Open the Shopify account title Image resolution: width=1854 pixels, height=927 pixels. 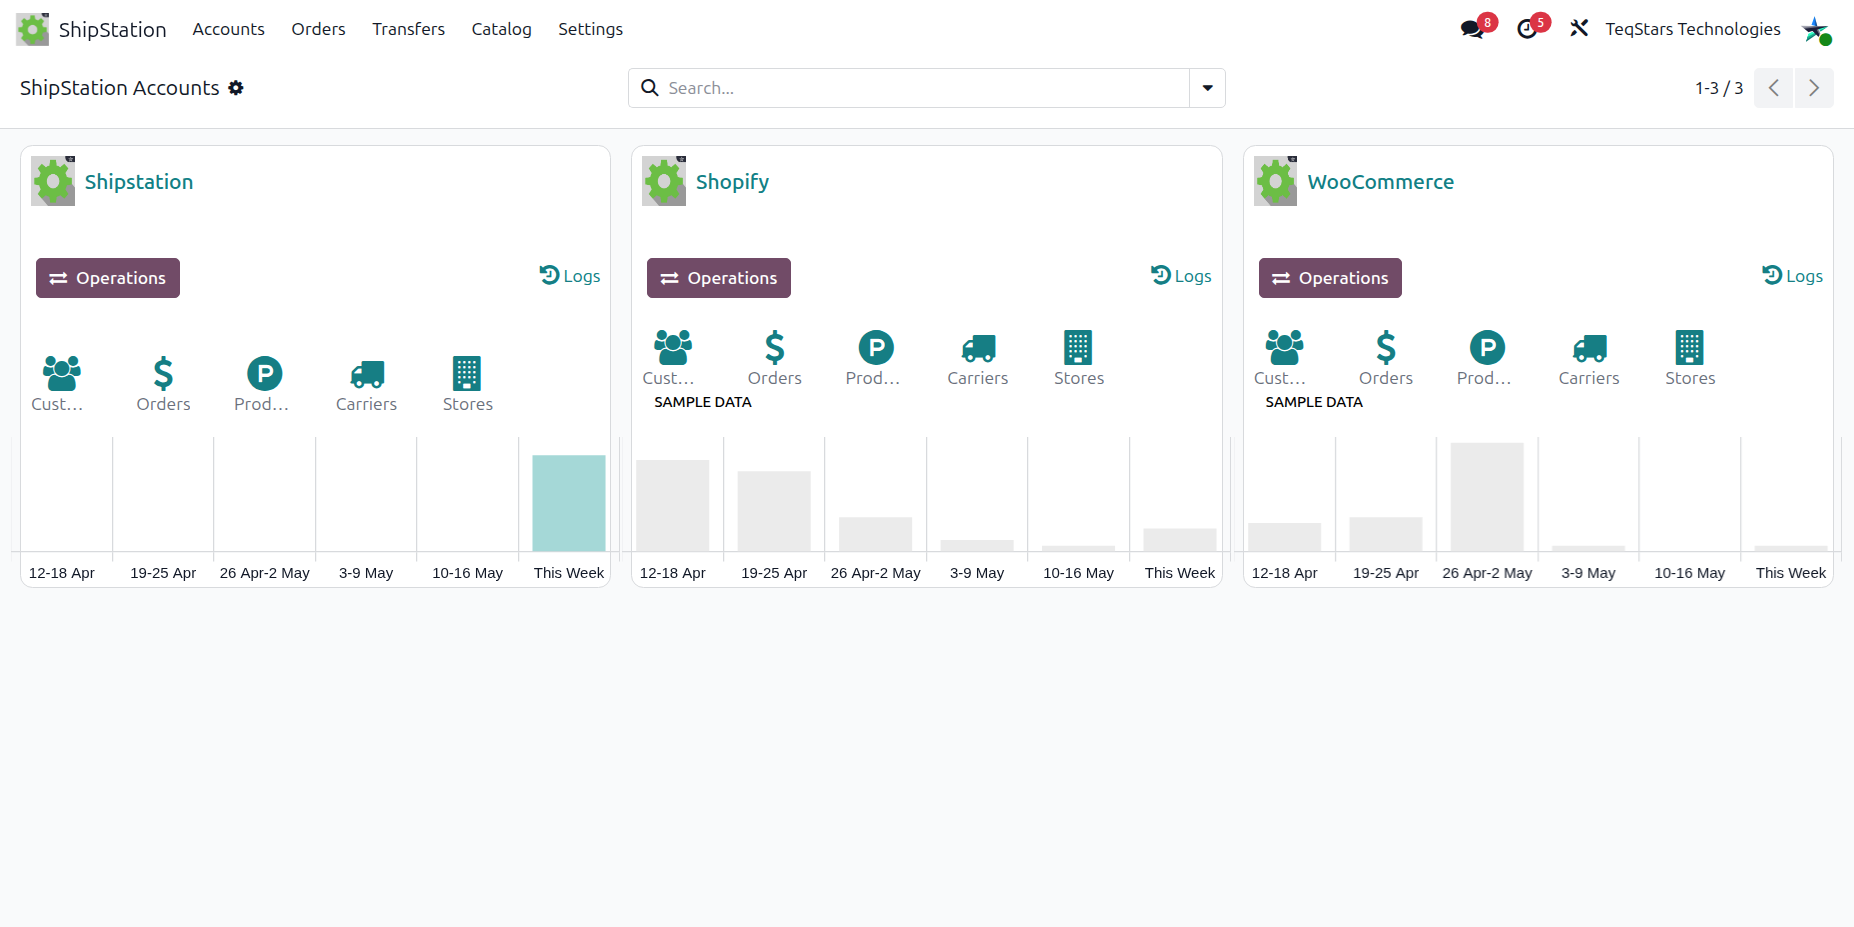(732, 182)
